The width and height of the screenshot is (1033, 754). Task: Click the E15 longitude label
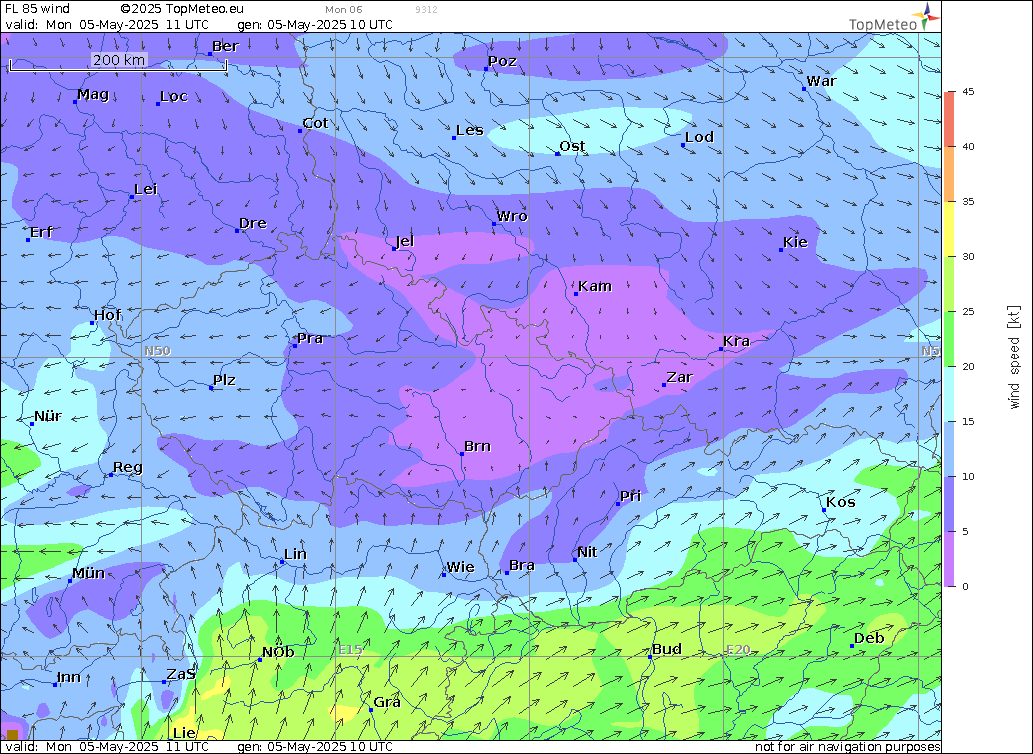point(350,649)
